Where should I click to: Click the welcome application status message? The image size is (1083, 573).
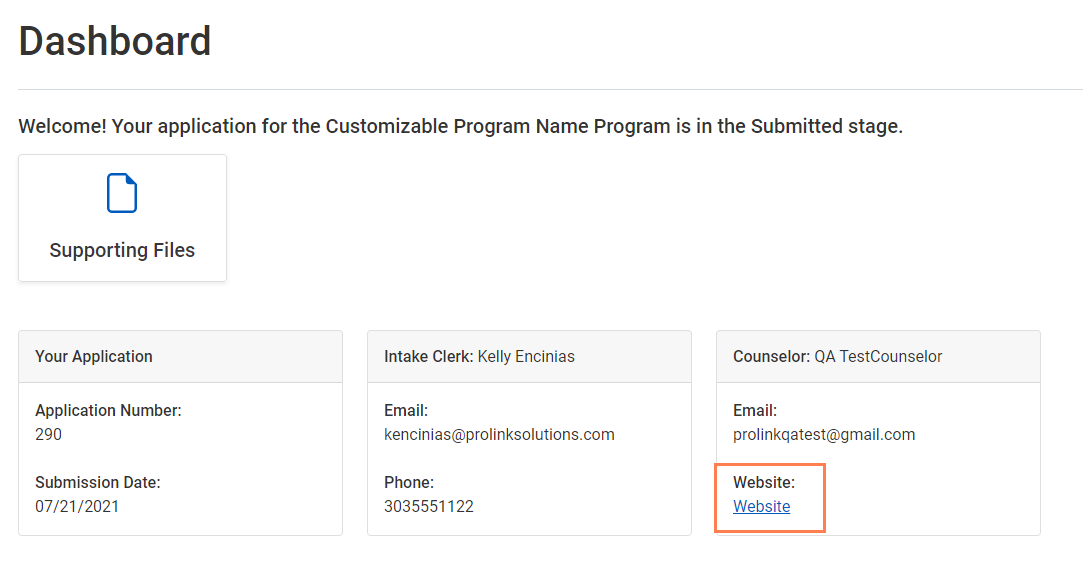460,127
